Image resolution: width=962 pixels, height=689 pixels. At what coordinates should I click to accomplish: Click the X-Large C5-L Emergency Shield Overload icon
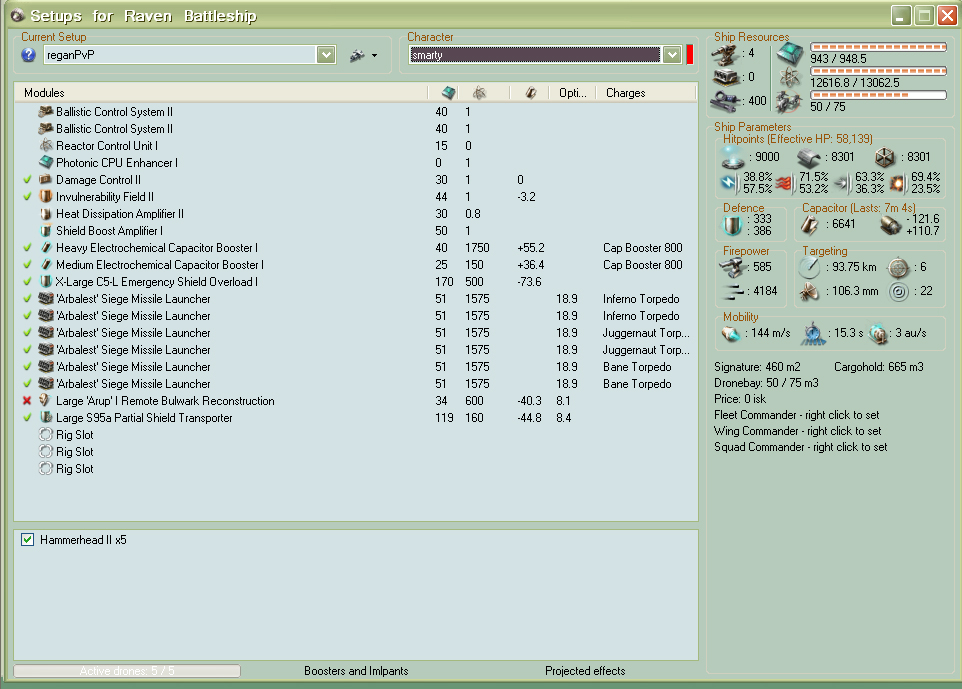45,282
